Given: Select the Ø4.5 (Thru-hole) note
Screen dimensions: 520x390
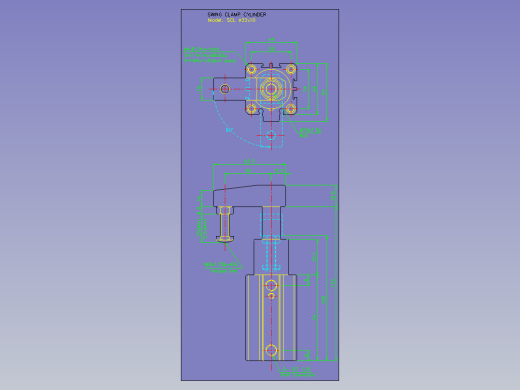Looking at the screenshot, I should tap(202, 49).
